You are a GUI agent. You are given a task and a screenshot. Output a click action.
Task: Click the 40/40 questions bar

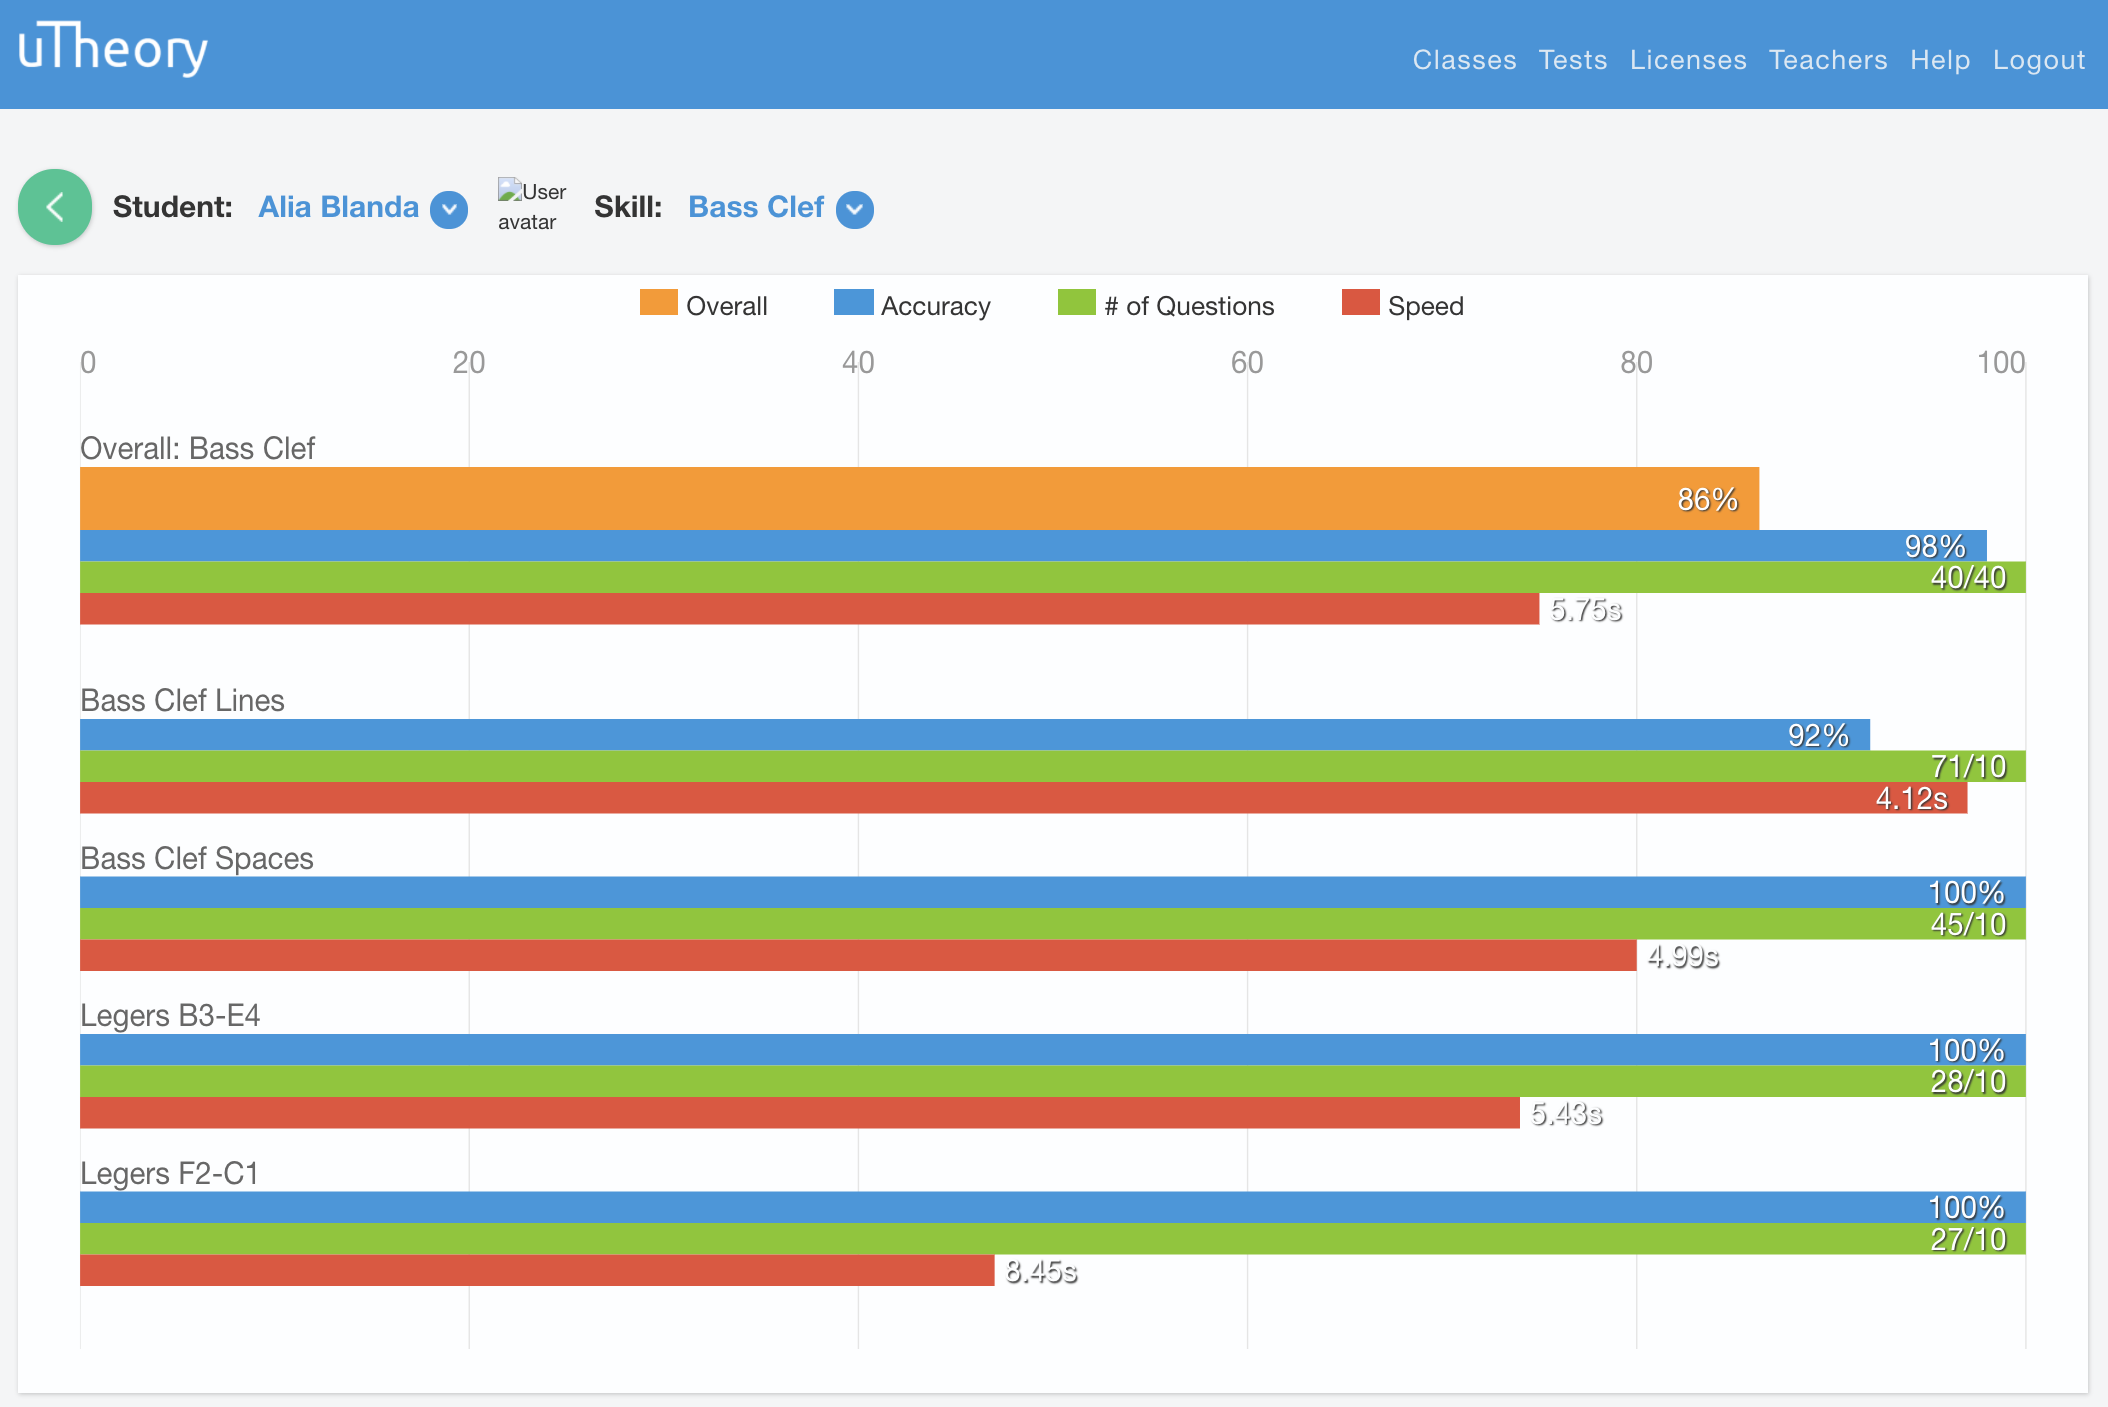pyautogui.click(x=1053, y=577)
